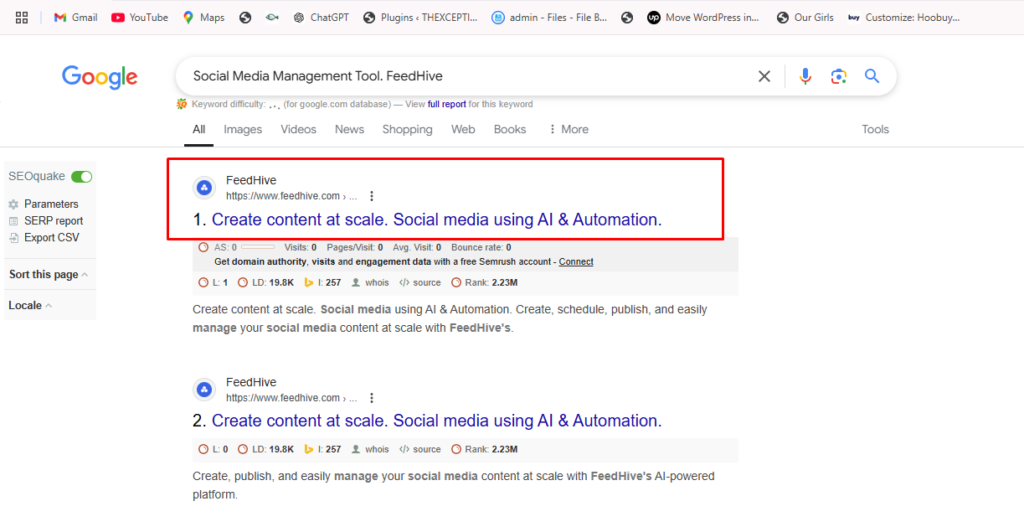Image resolution: width=1024 pixels, height=527 pixels.
Task: Open the first Create content at scale result
Action: click(437, 220)
